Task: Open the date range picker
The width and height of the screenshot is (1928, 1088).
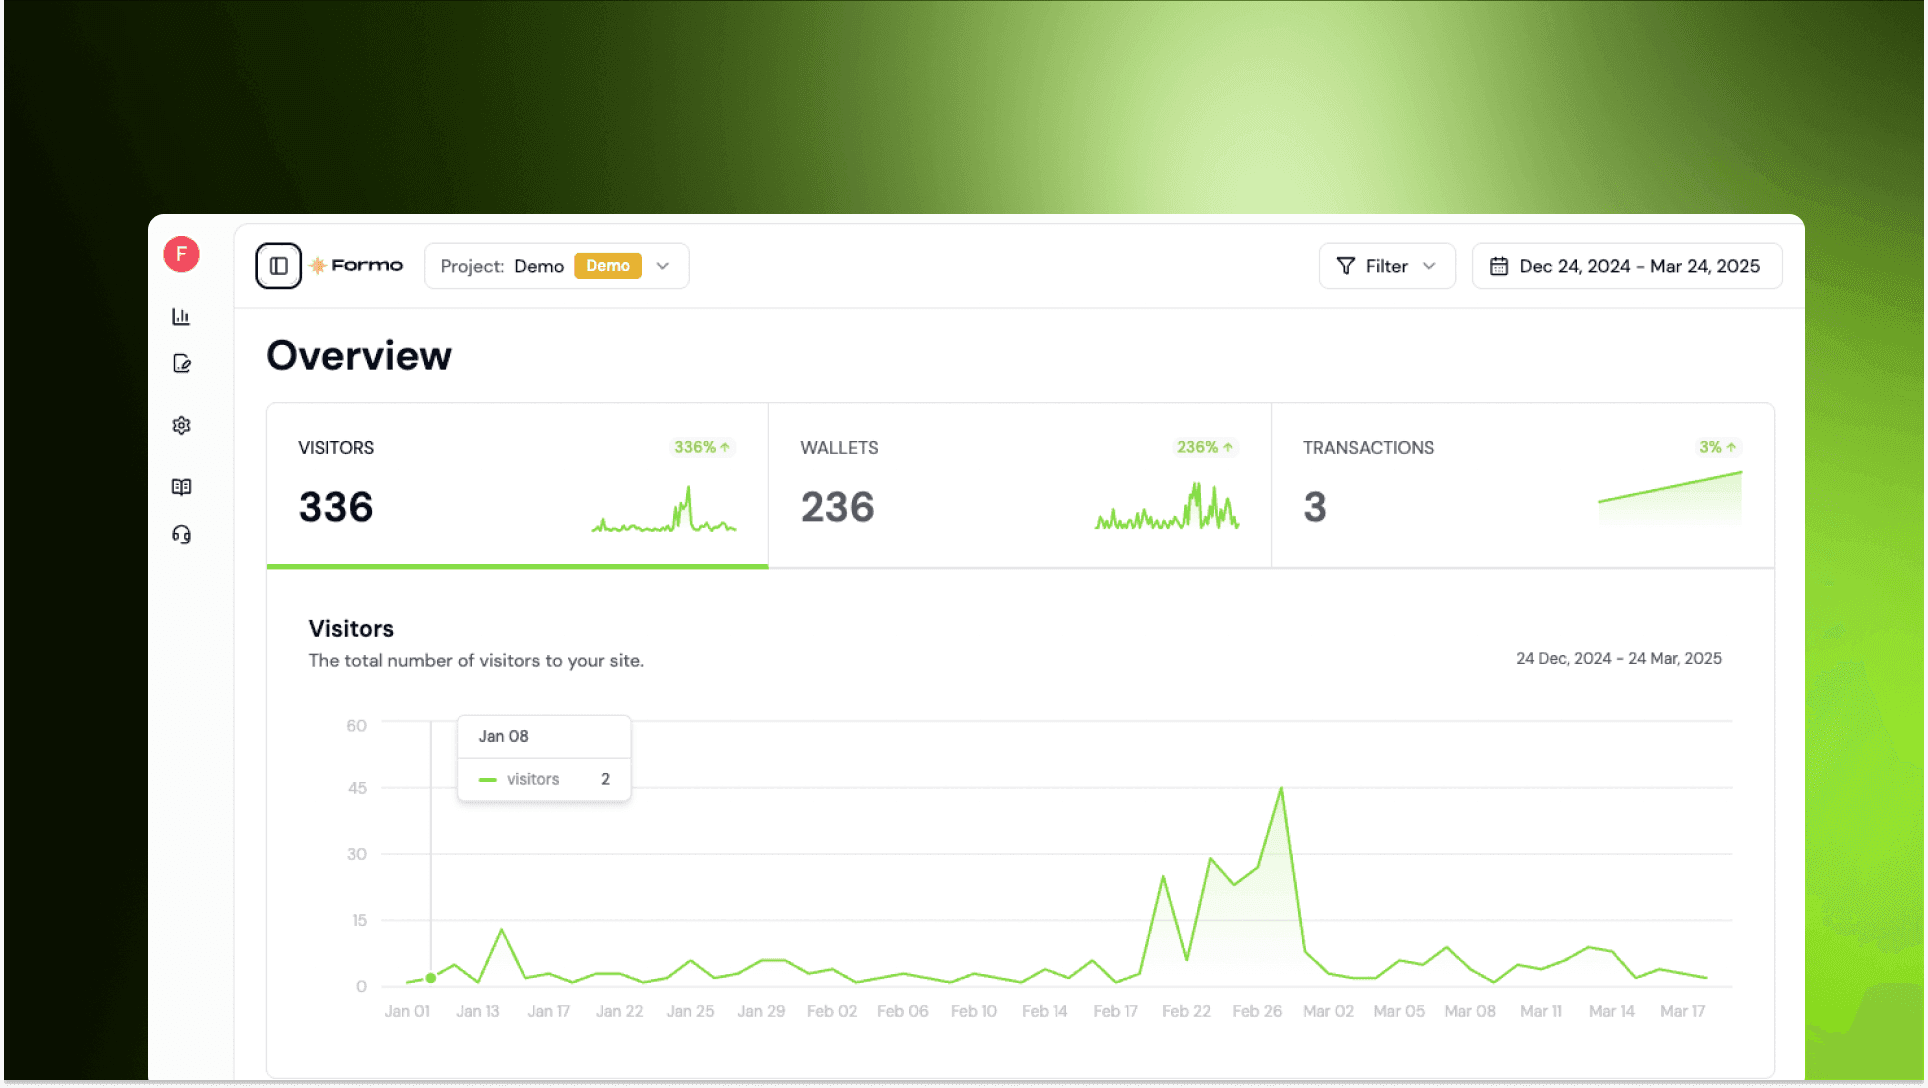Action: (1626, 266)
